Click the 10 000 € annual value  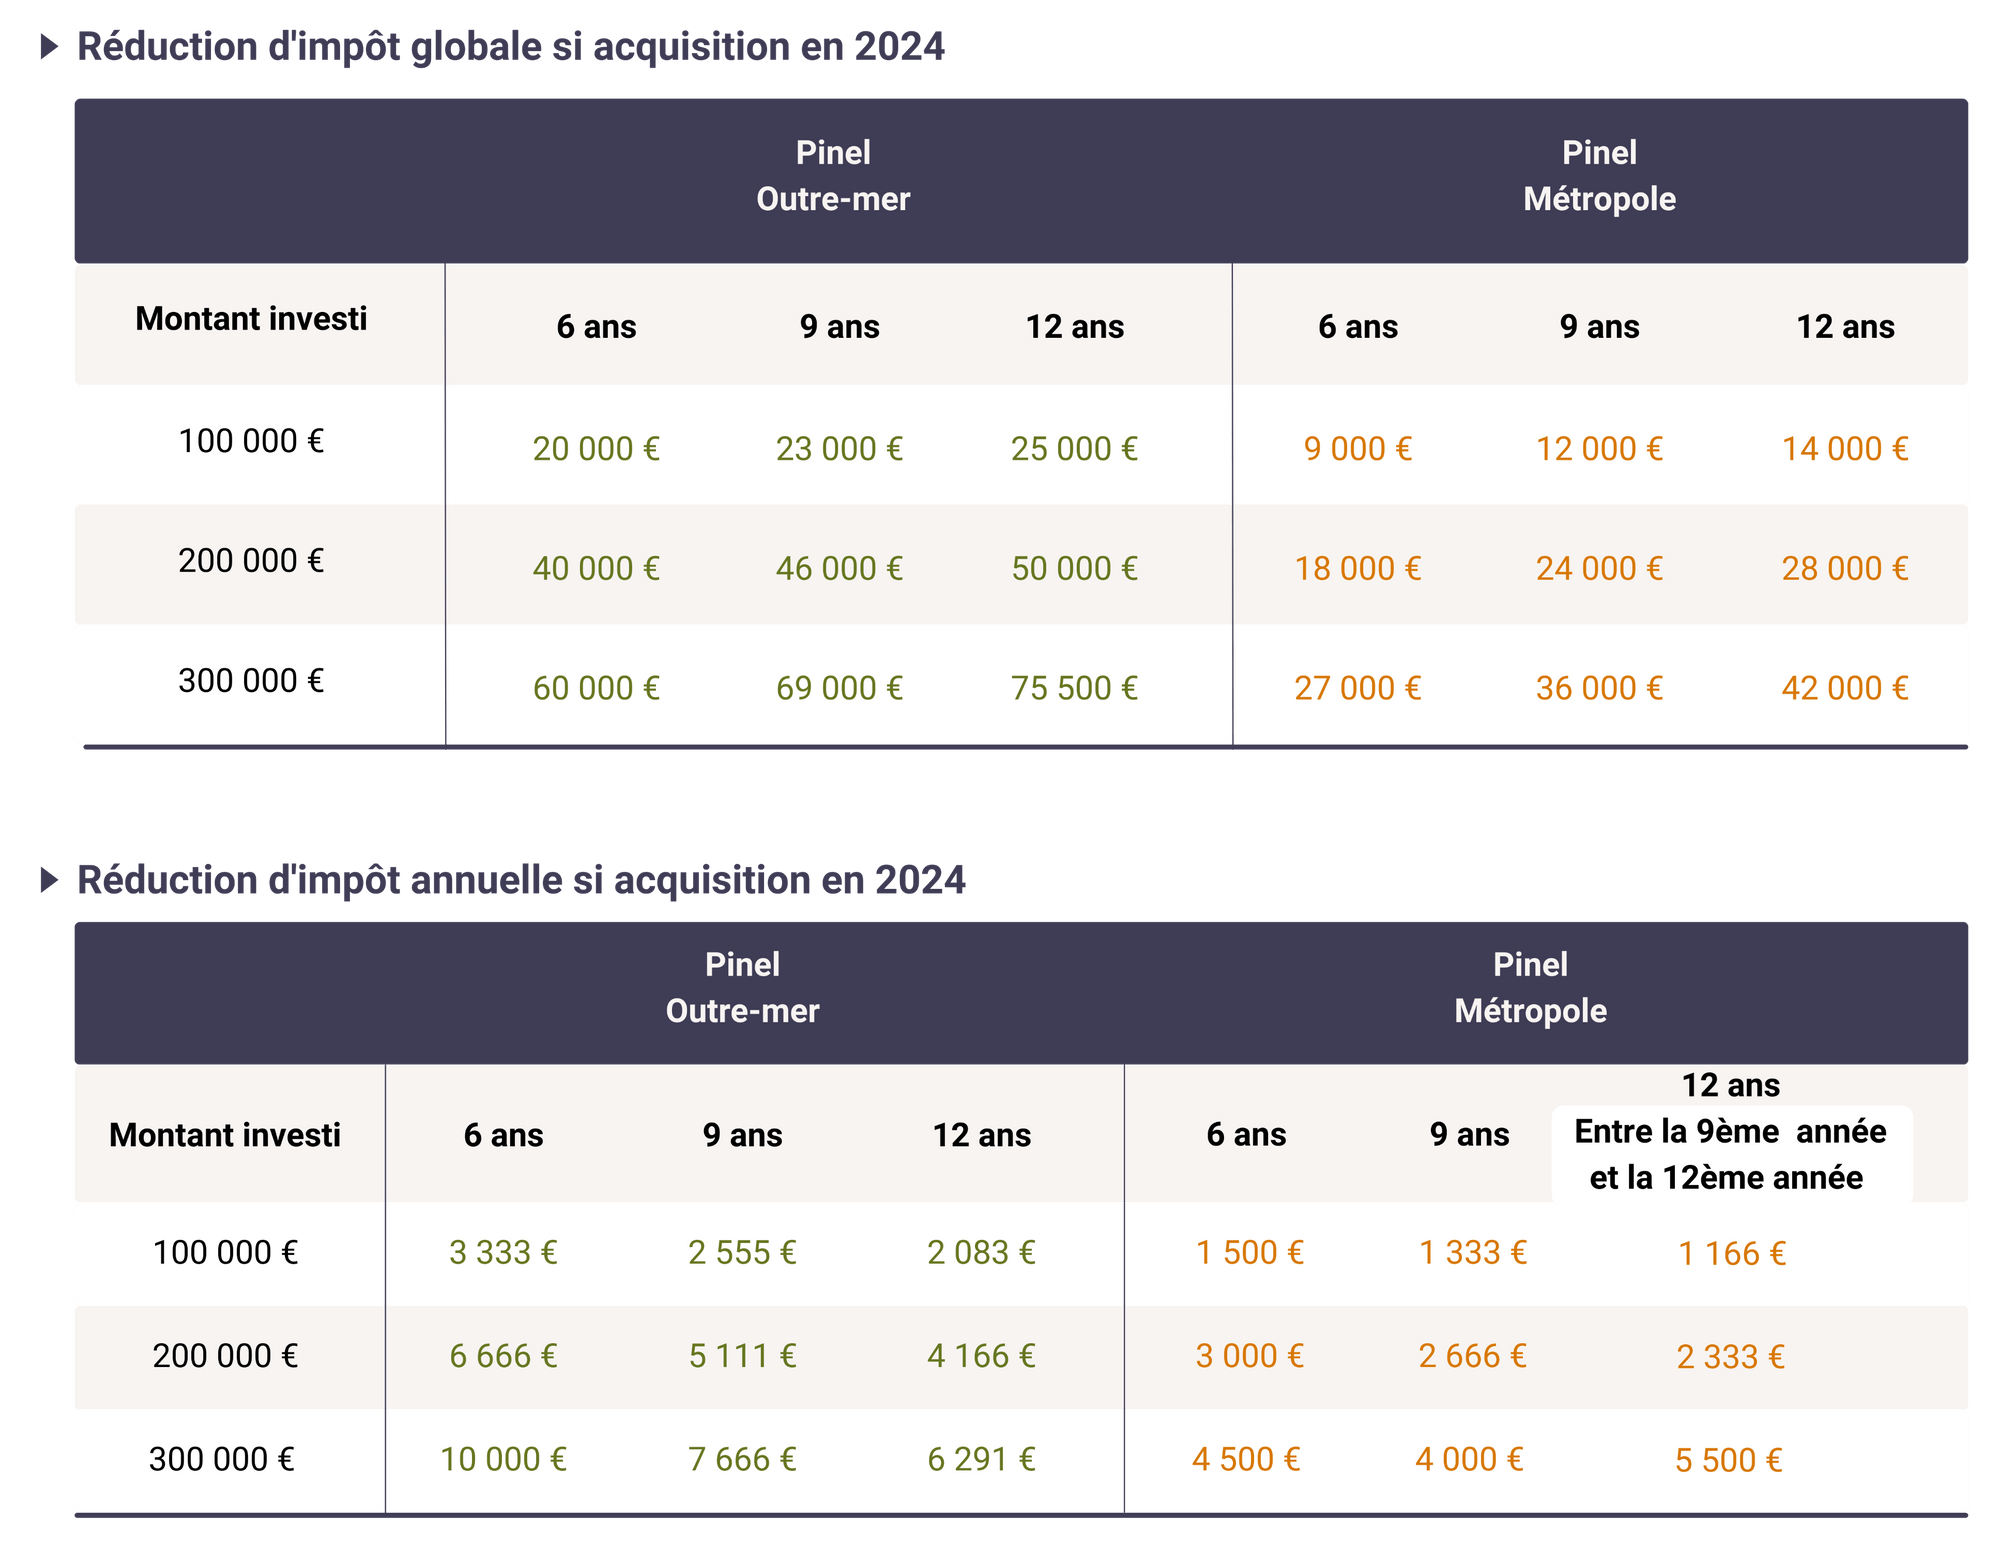point(503,1459)
